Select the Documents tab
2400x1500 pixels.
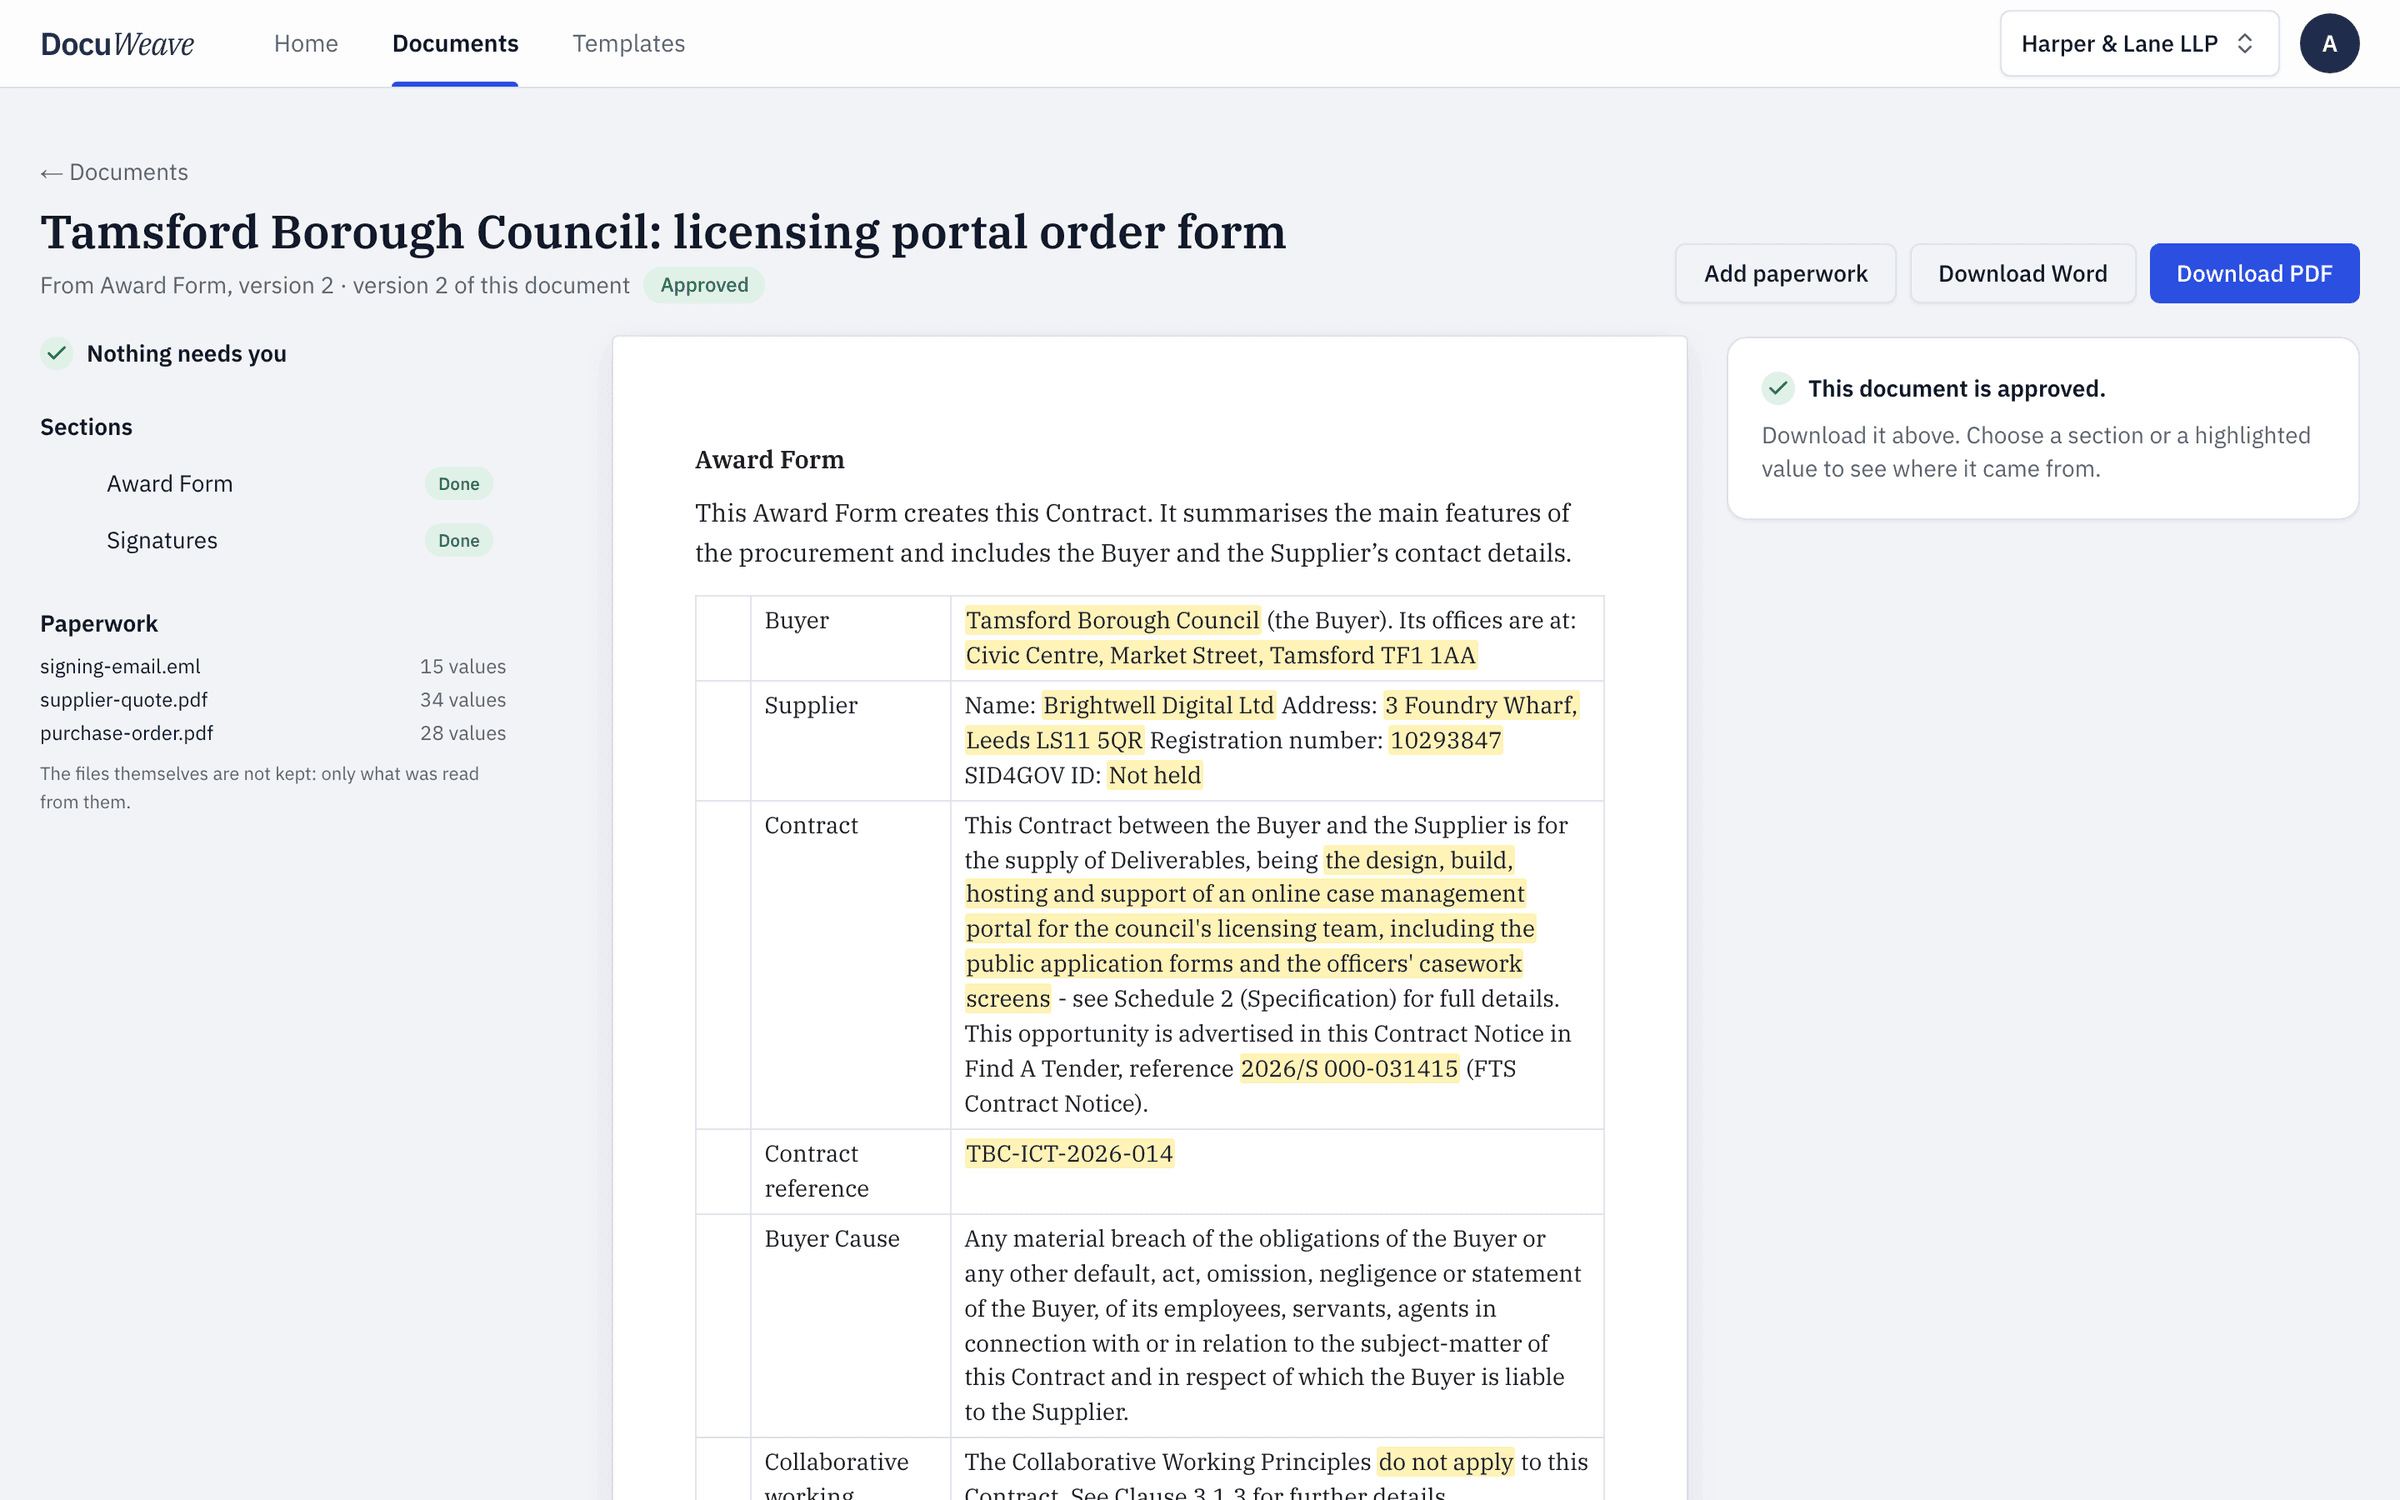point(455,44)
